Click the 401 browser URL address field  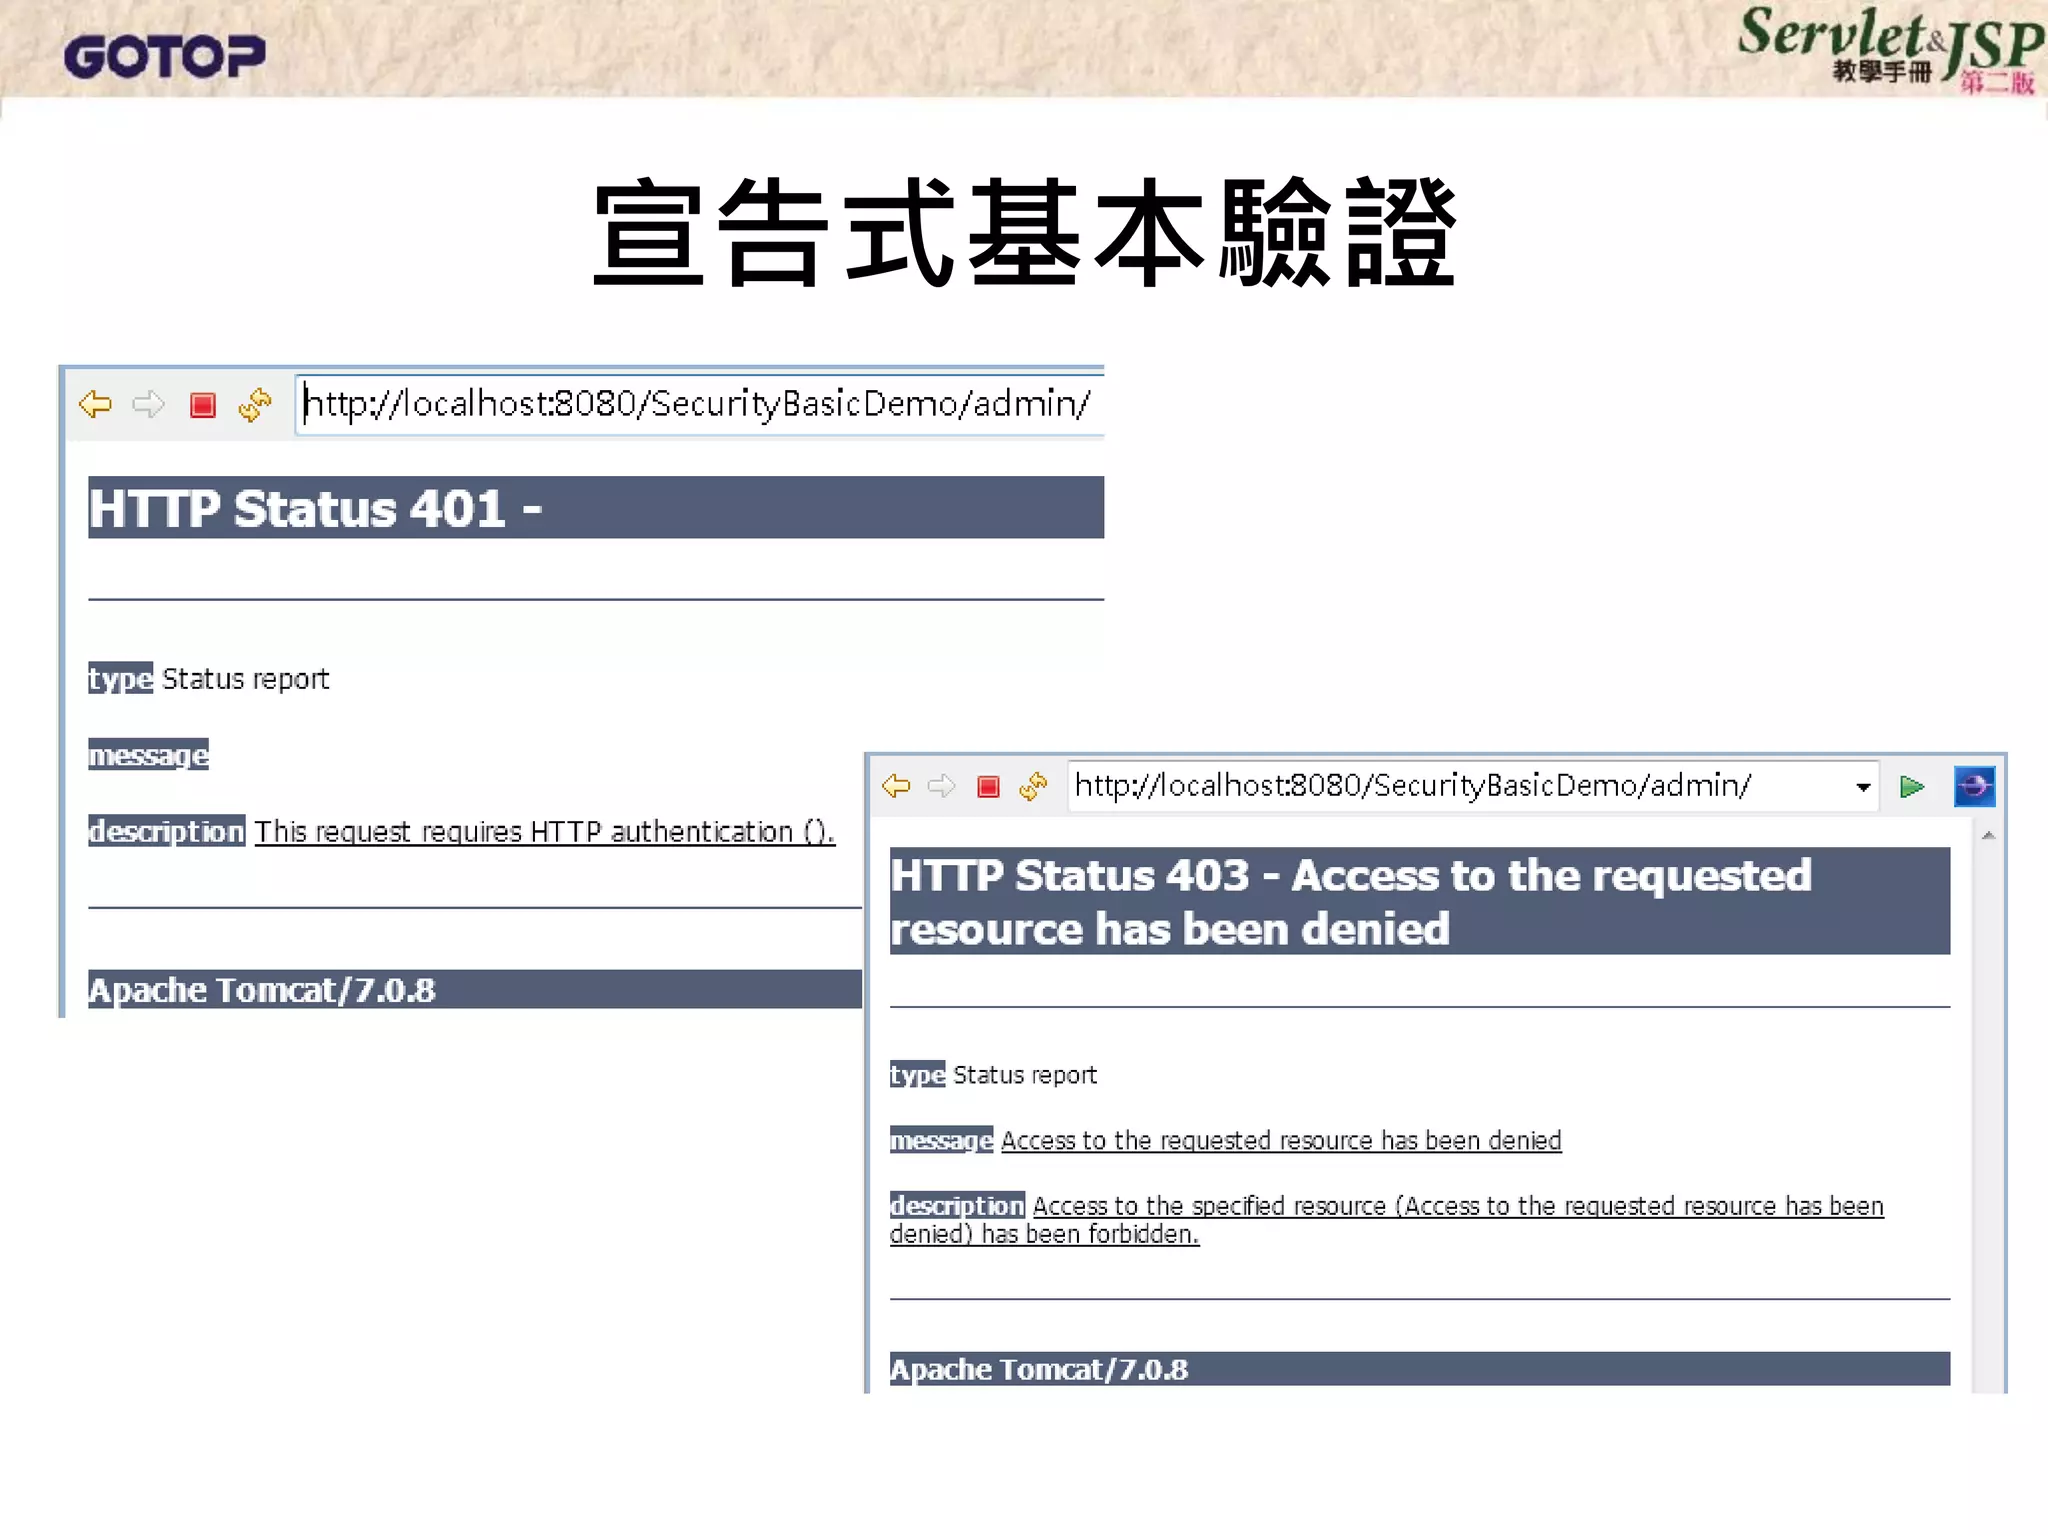699,404
